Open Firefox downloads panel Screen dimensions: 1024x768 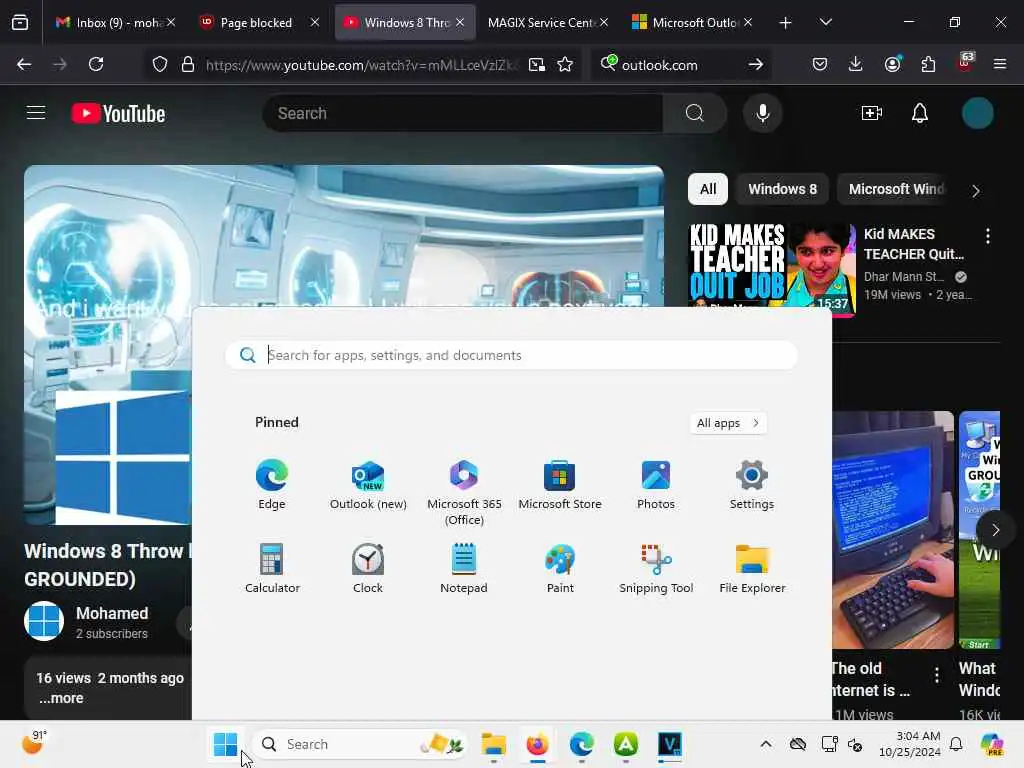pyautogui.click(x=856, y=64)
